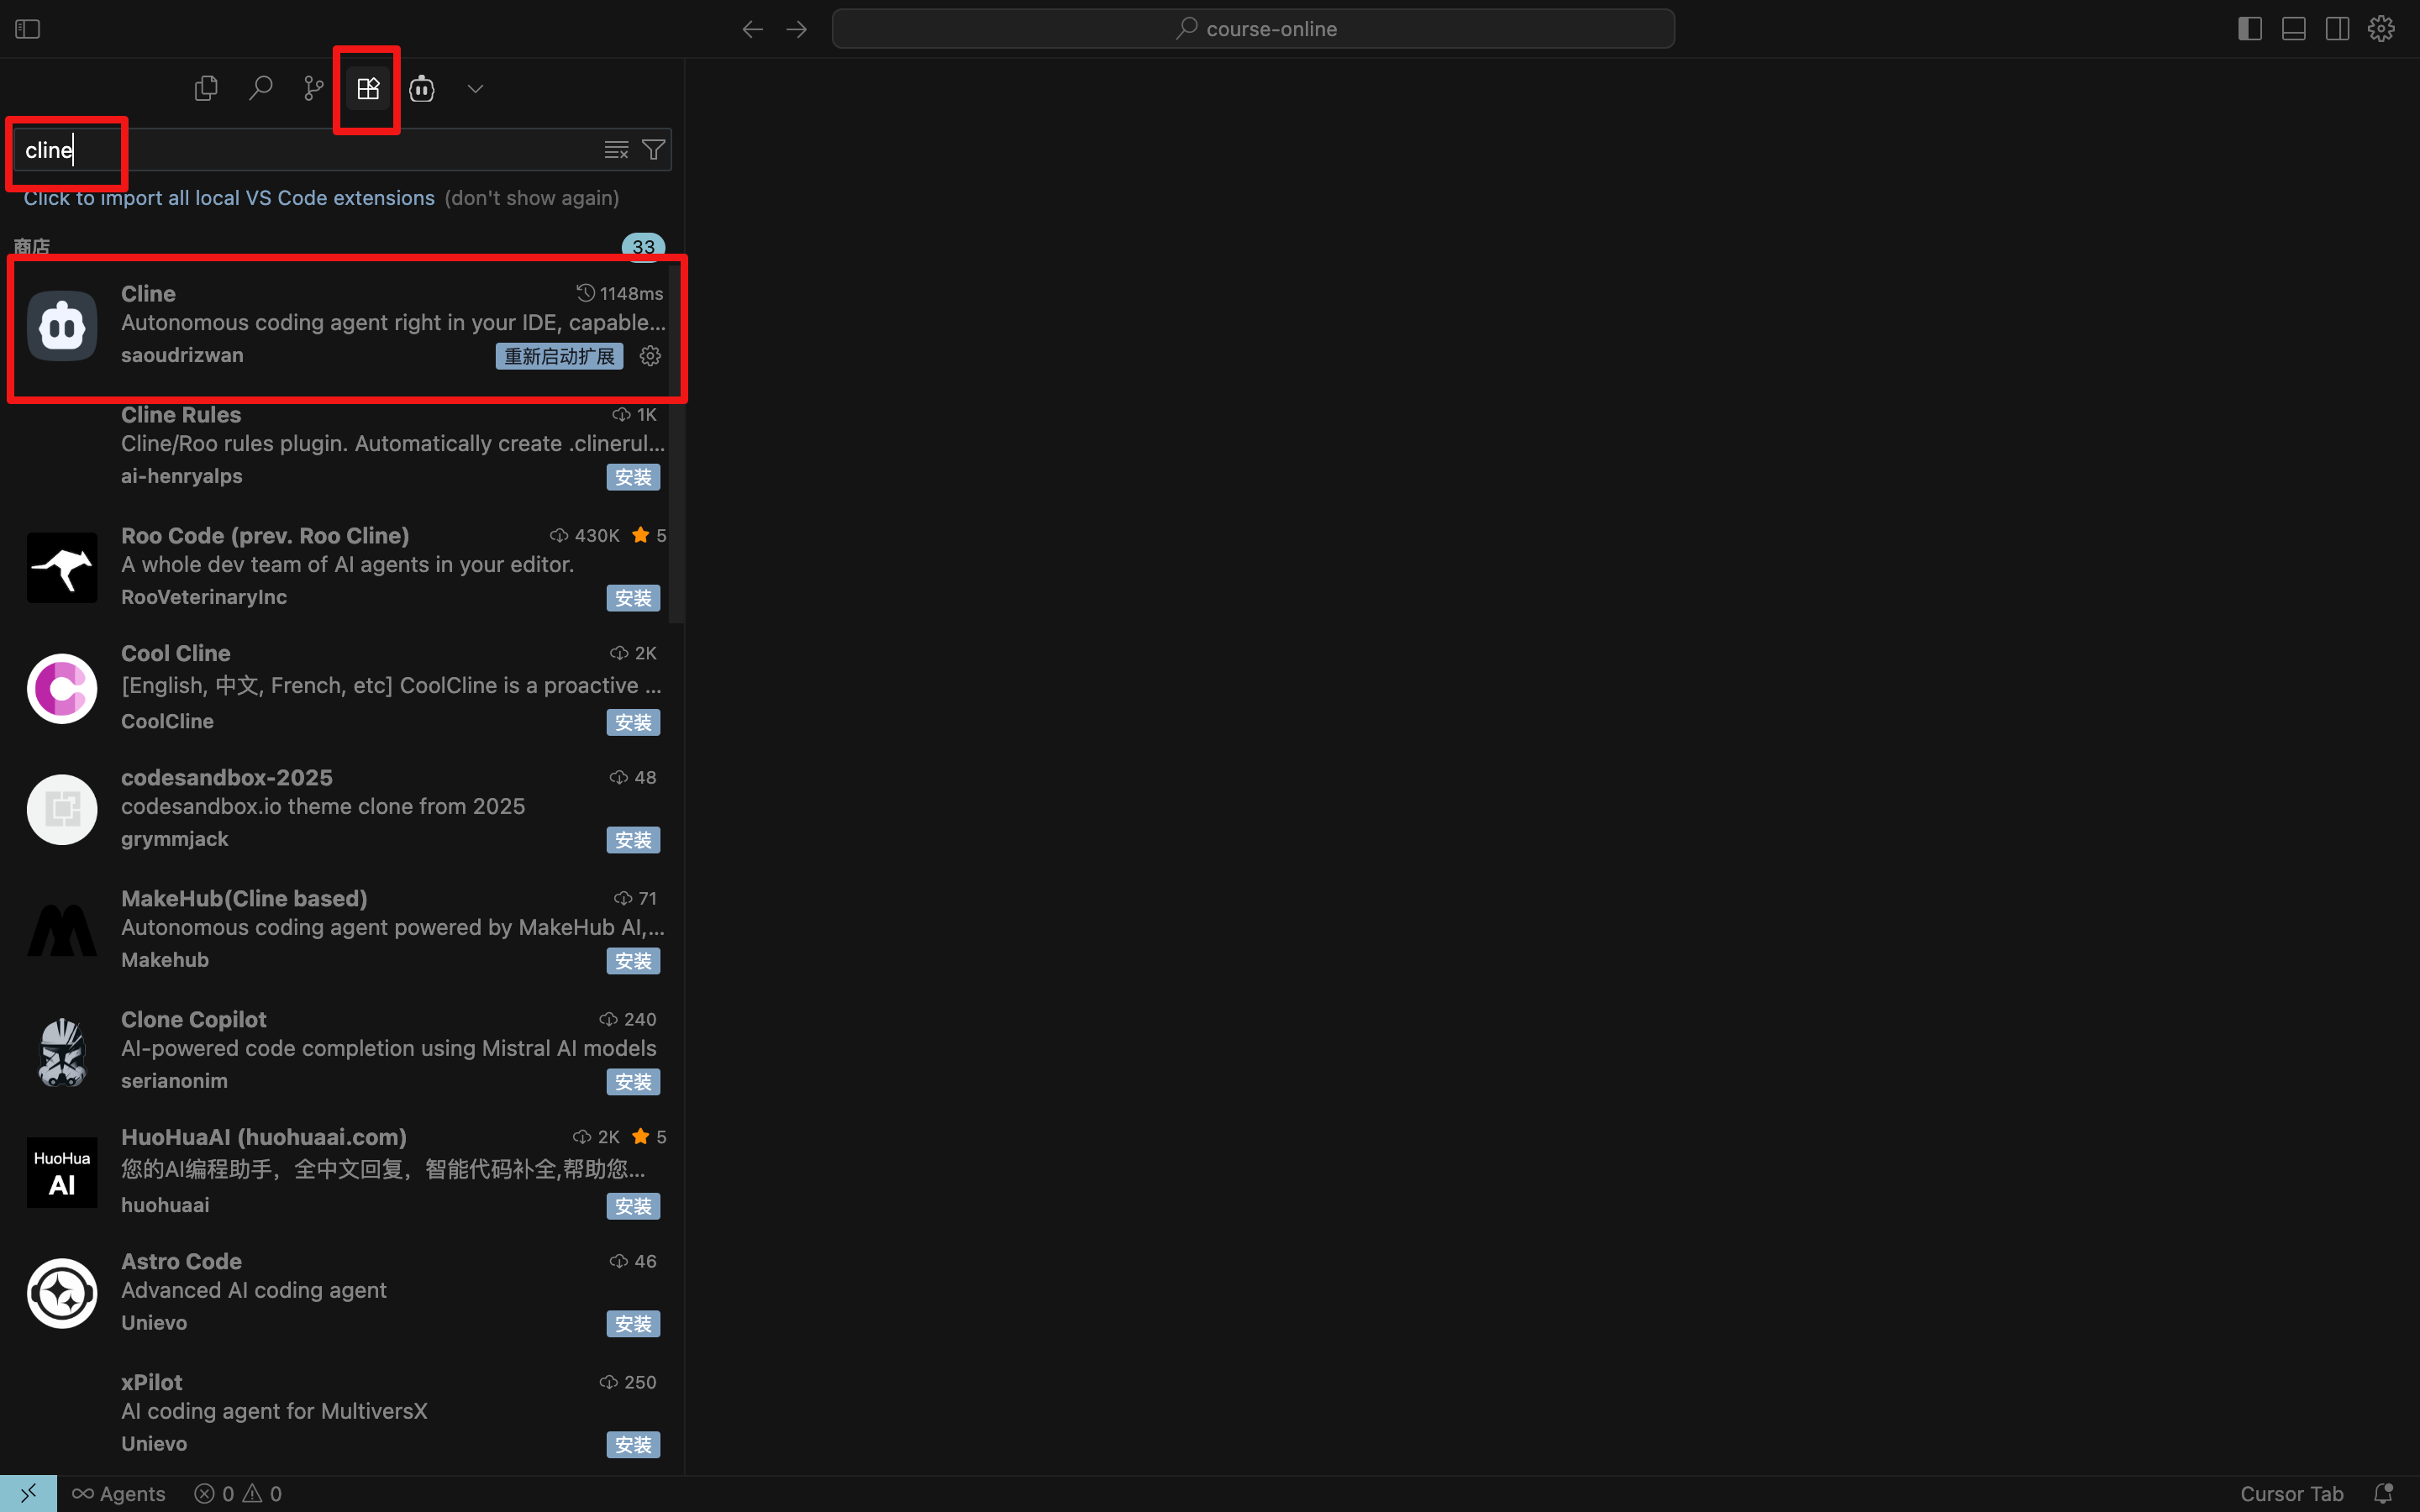2420x1512 pixels.
Task: Open the Extensions view icon
Action: click(368, 89)
